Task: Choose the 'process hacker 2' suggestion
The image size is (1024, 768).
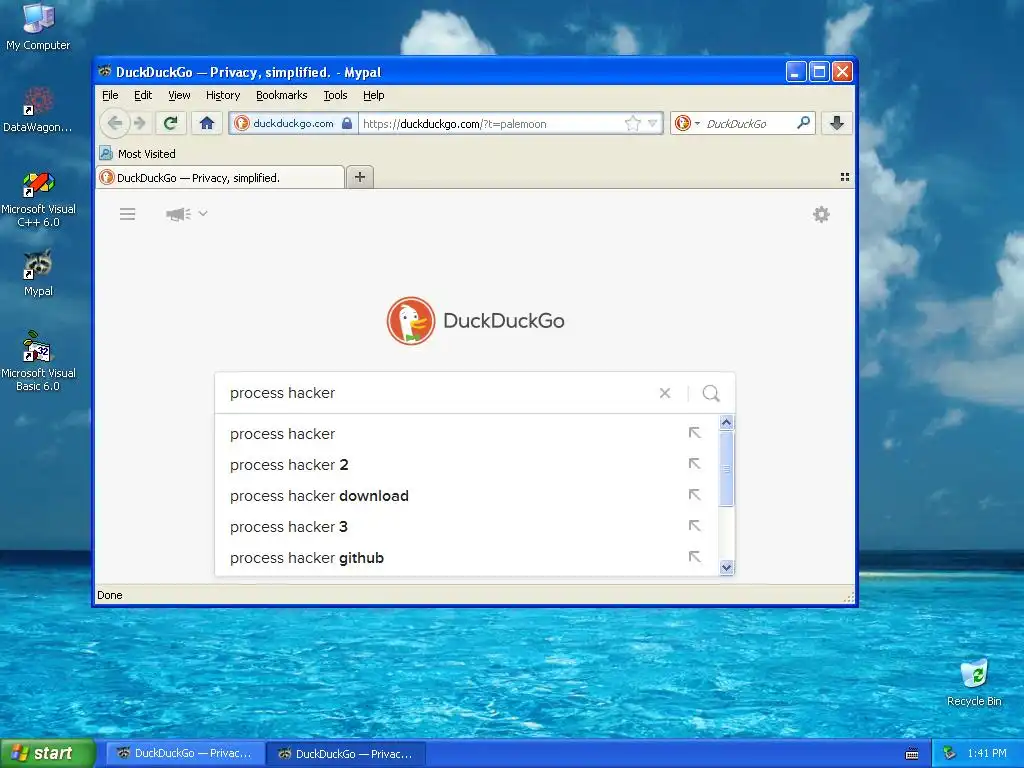Action: pos(466,464)
